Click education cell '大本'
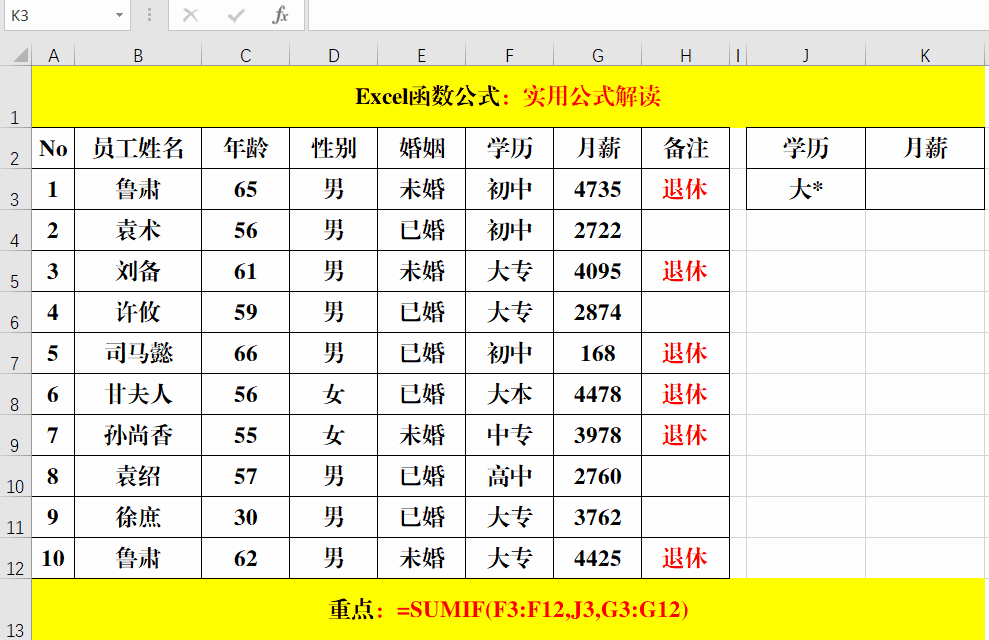989x640 pixels. (x=510, y=394)
